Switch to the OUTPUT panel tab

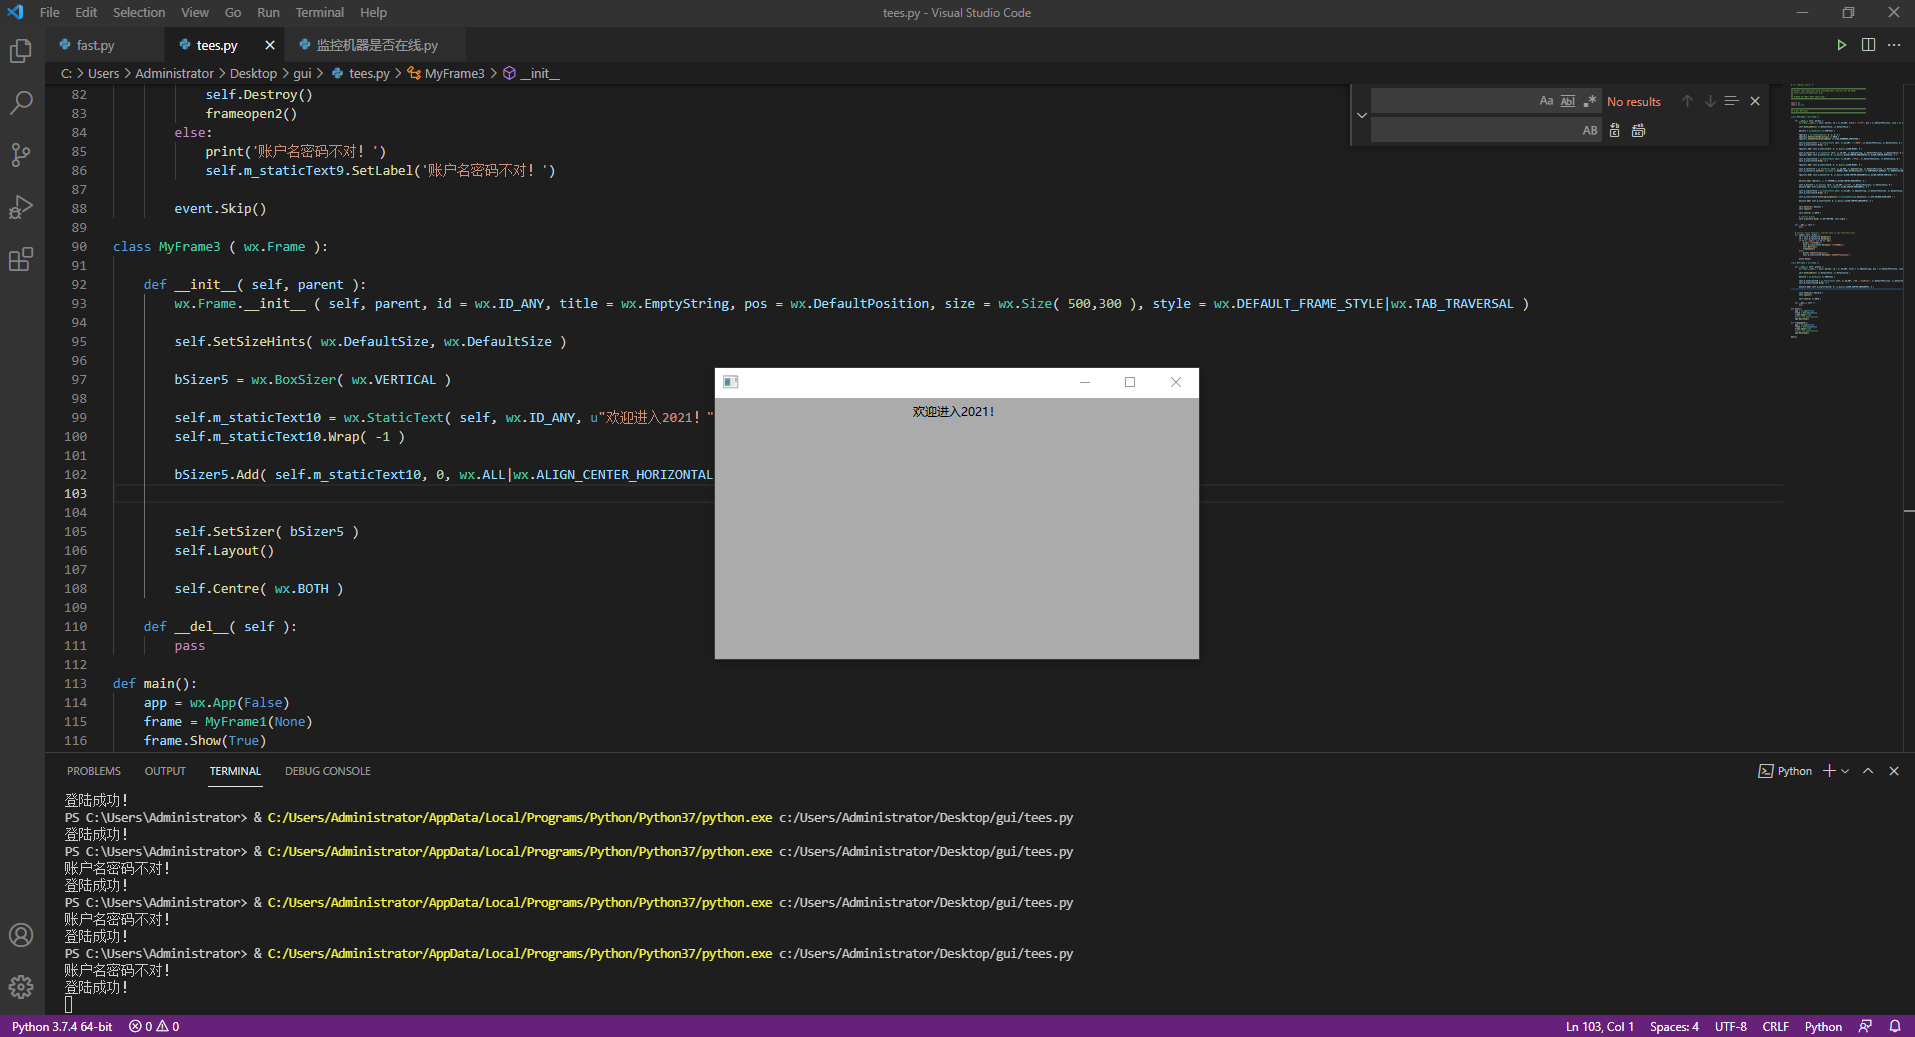(x=165, y=771)
